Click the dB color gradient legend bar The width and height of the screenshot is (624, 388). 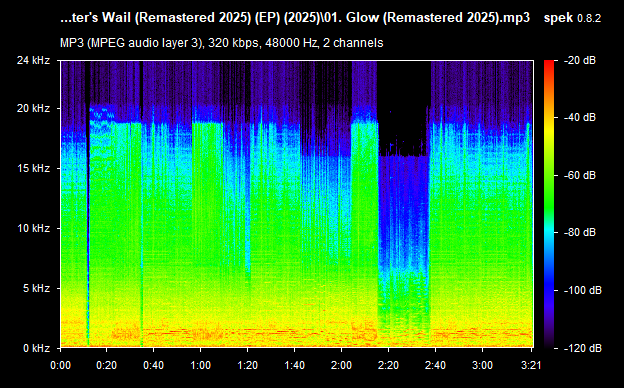point(549,204)
